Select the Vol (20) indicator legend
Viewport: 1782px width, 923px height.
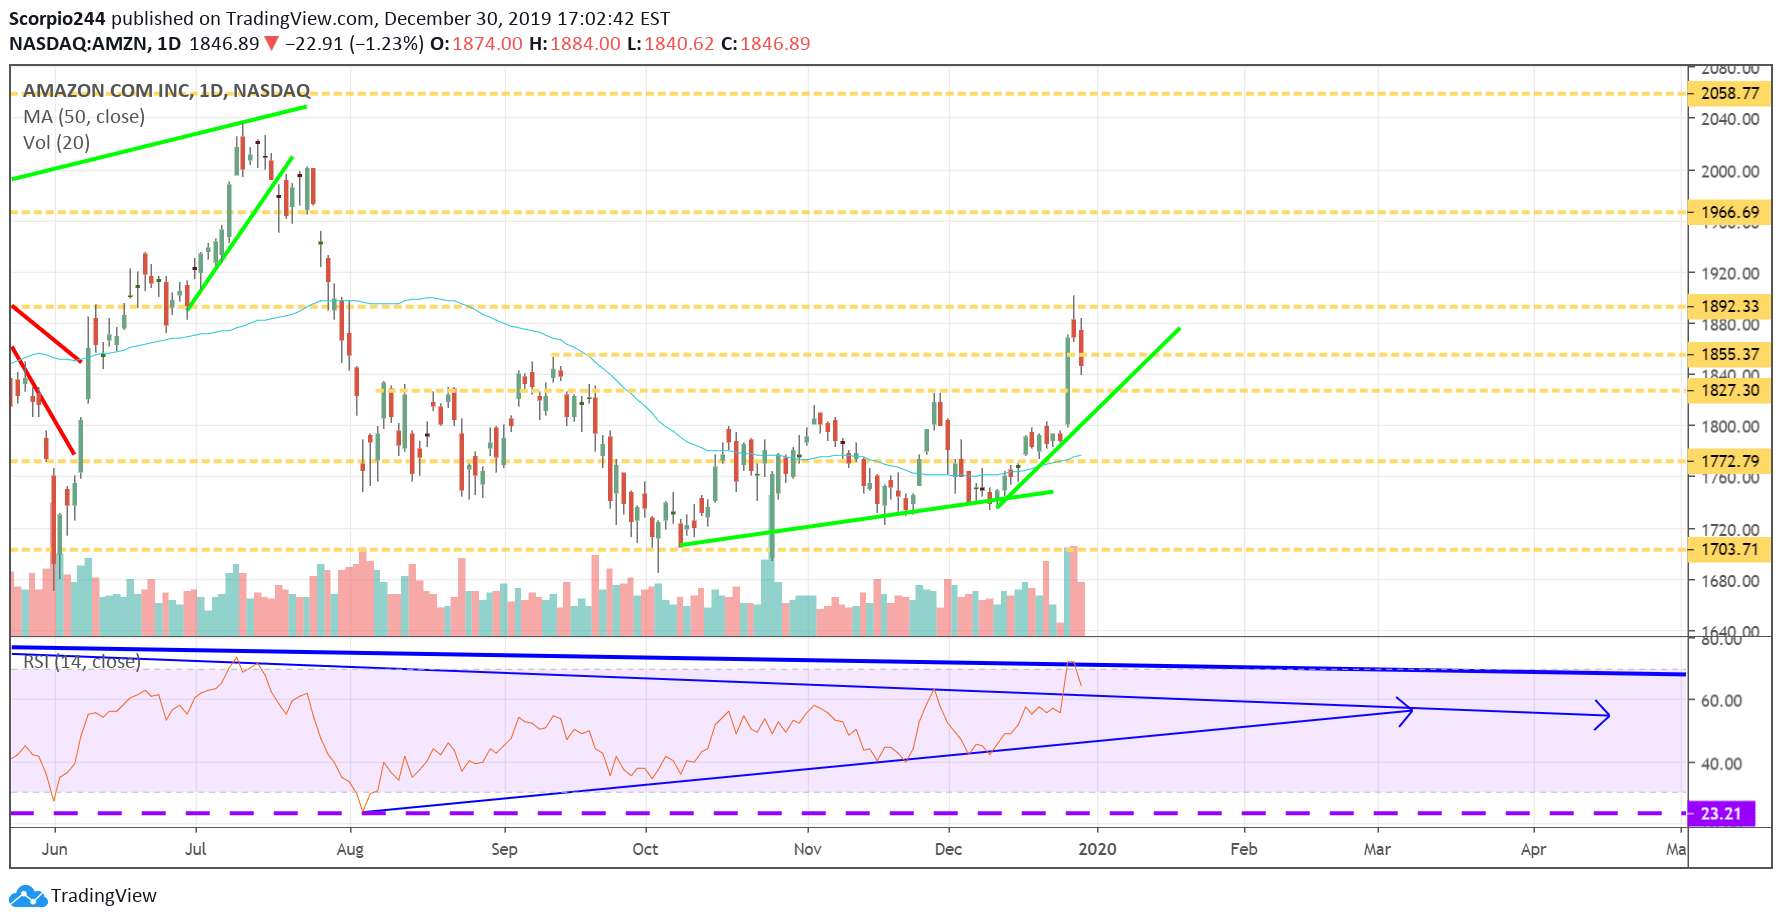tap(56, 143)
